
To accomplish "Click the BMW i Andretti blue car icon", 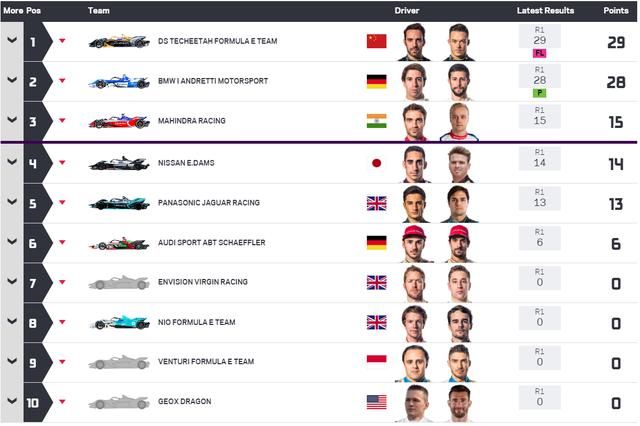I will [119, 81].
